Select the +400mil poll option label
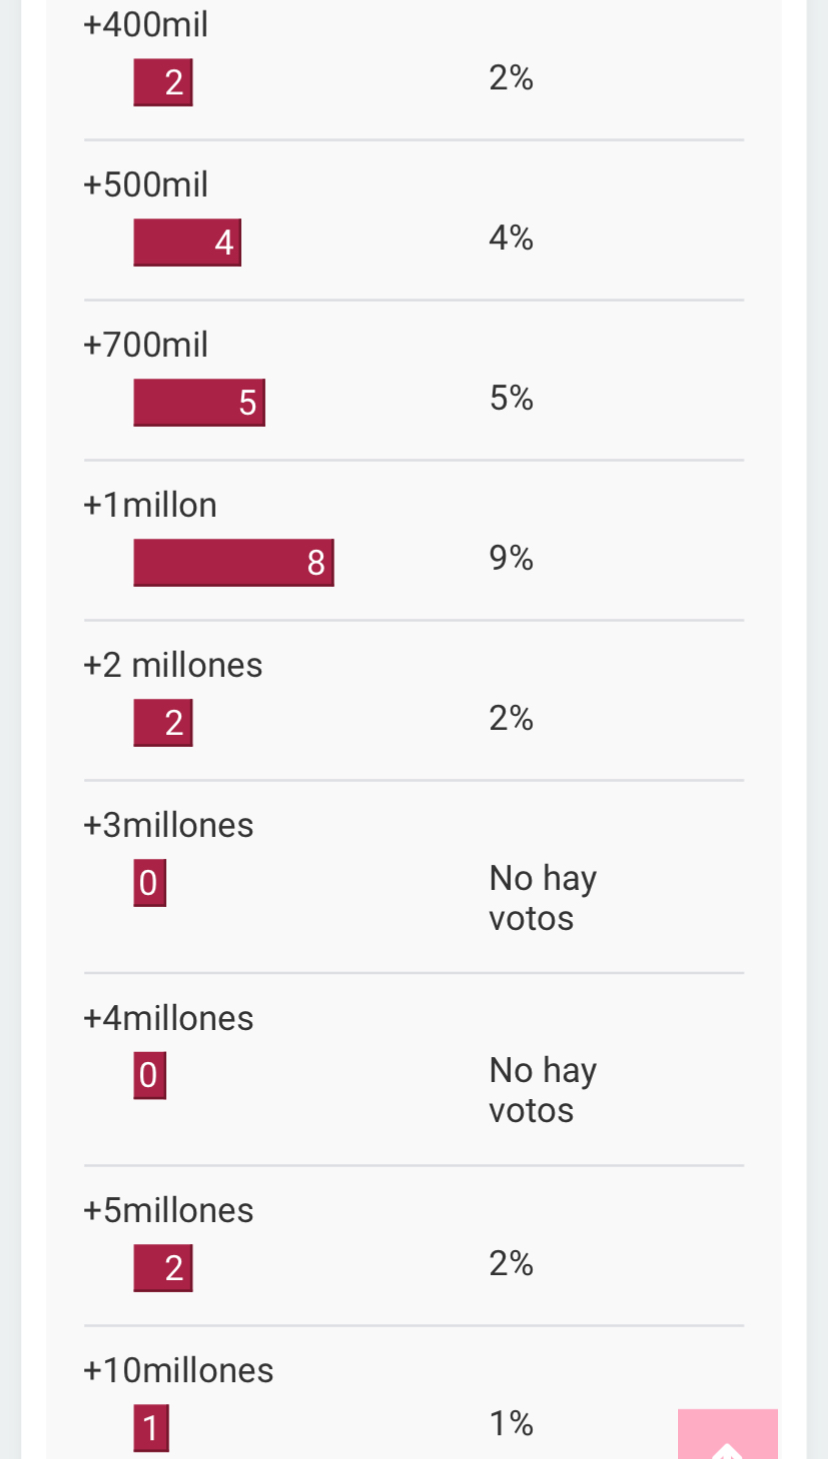 tap(146, 25)
